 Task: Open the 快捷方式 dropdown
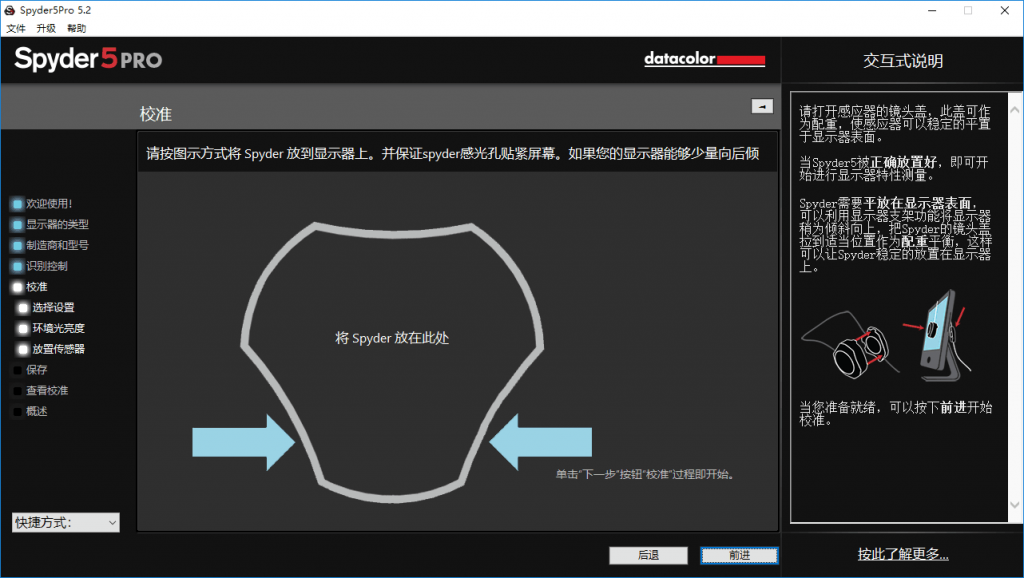pyautogui.click(x=65, y=522)
